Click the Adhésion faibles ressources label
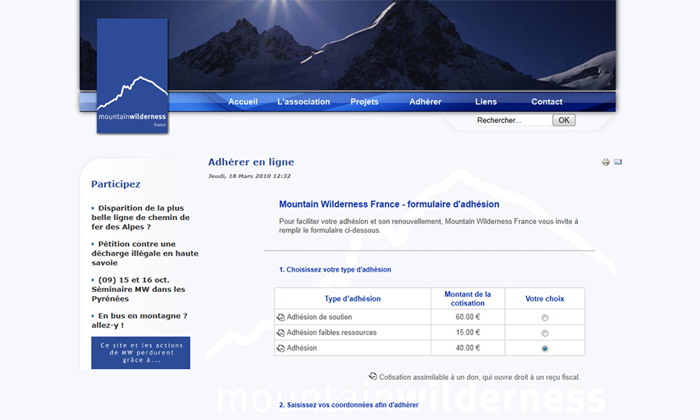Image resolution: width=700 pixels, height=420 pixels. click(332, 333)
